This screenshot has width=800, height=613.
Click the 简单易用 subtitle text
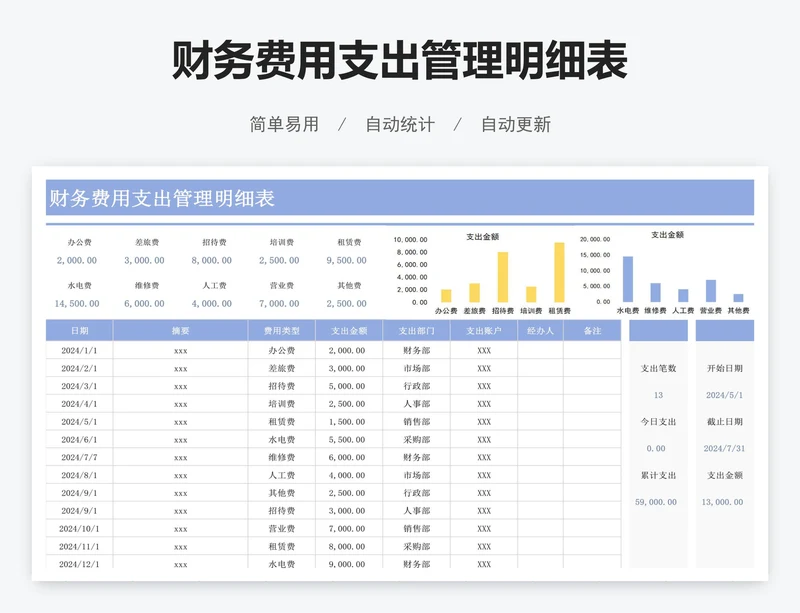pos(284,124)
